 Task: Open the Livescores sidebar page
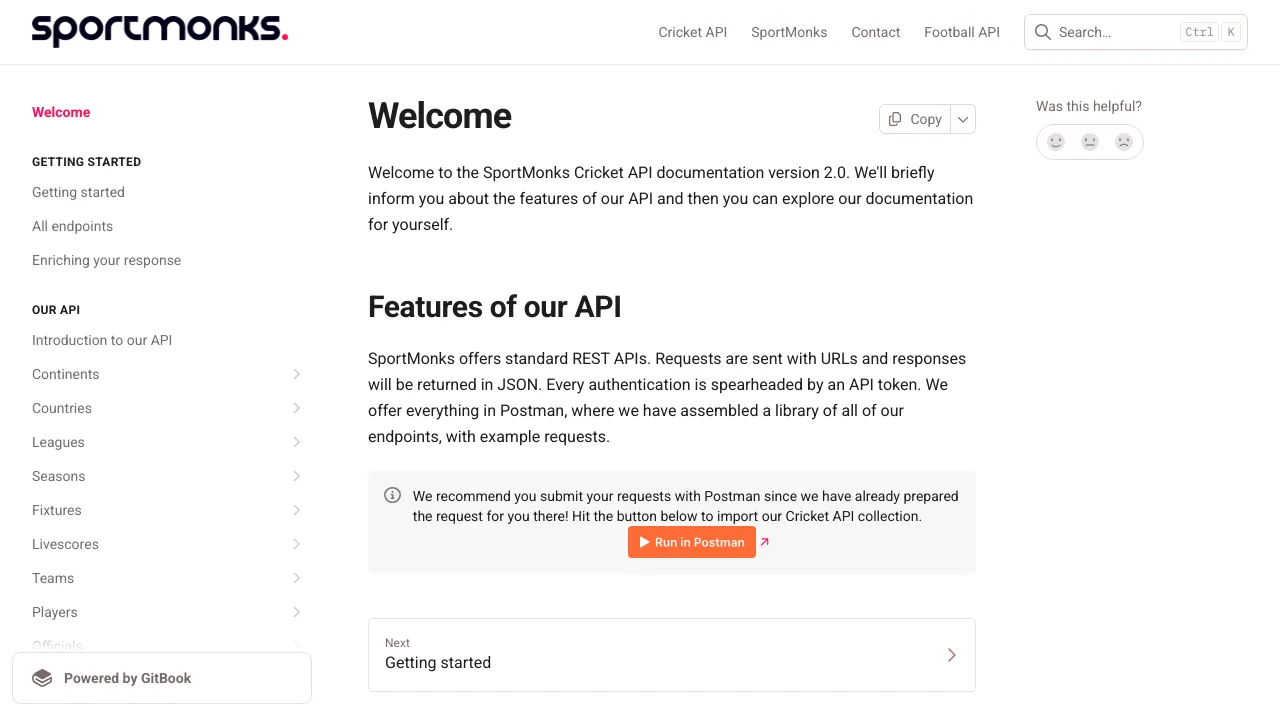65,544
